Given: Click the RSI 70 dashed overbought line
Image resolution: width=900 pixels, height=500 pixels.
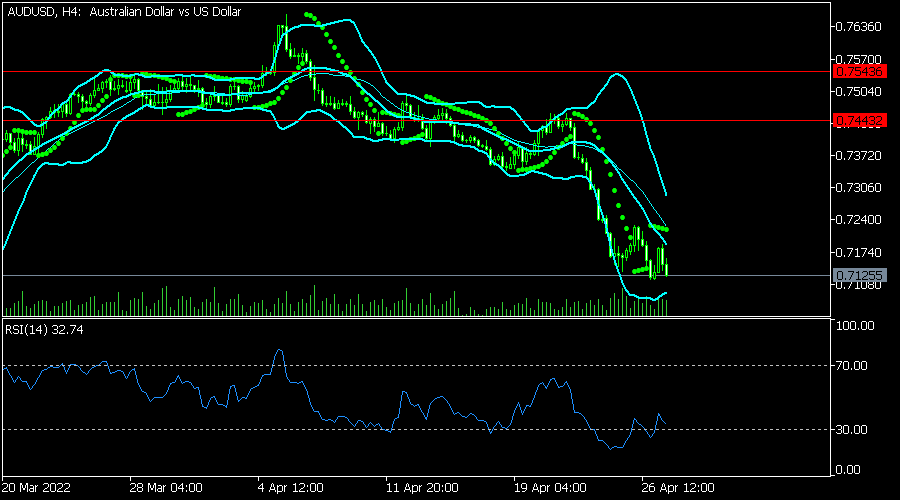Looking at the screenshot, I should tap(417, 366).
